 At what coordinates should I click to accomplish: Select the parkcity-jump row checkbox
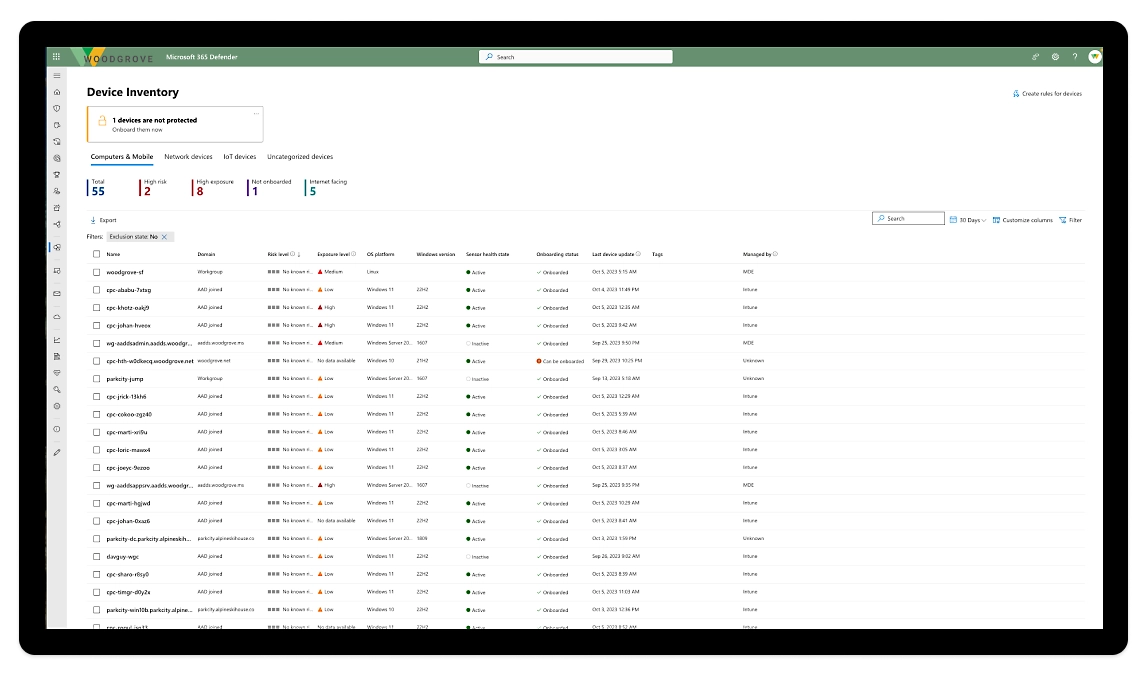pos(96,379)
